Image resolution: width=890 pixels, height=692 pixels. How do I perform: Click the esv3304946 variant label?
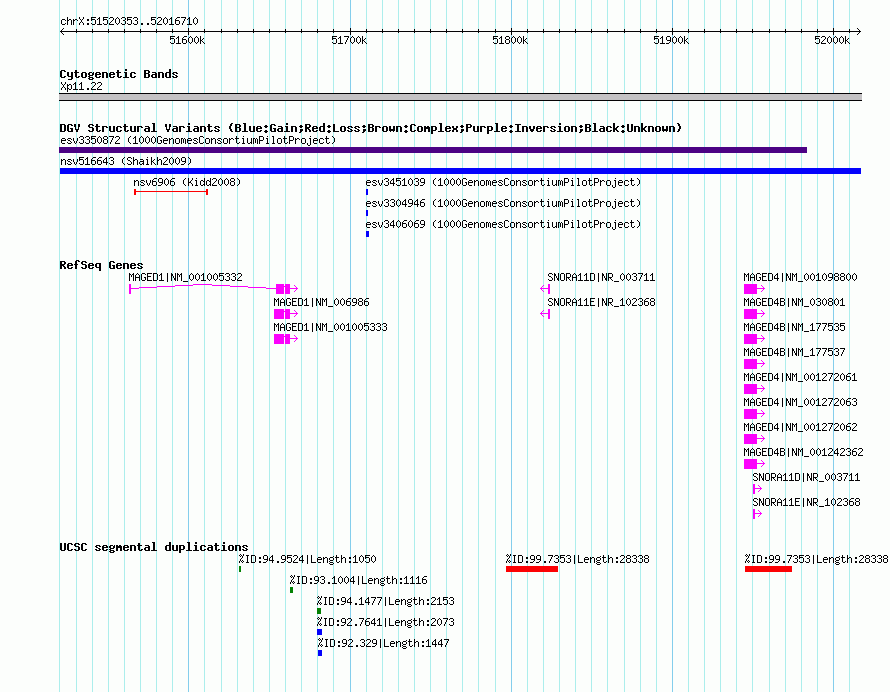tap(503, 203)
